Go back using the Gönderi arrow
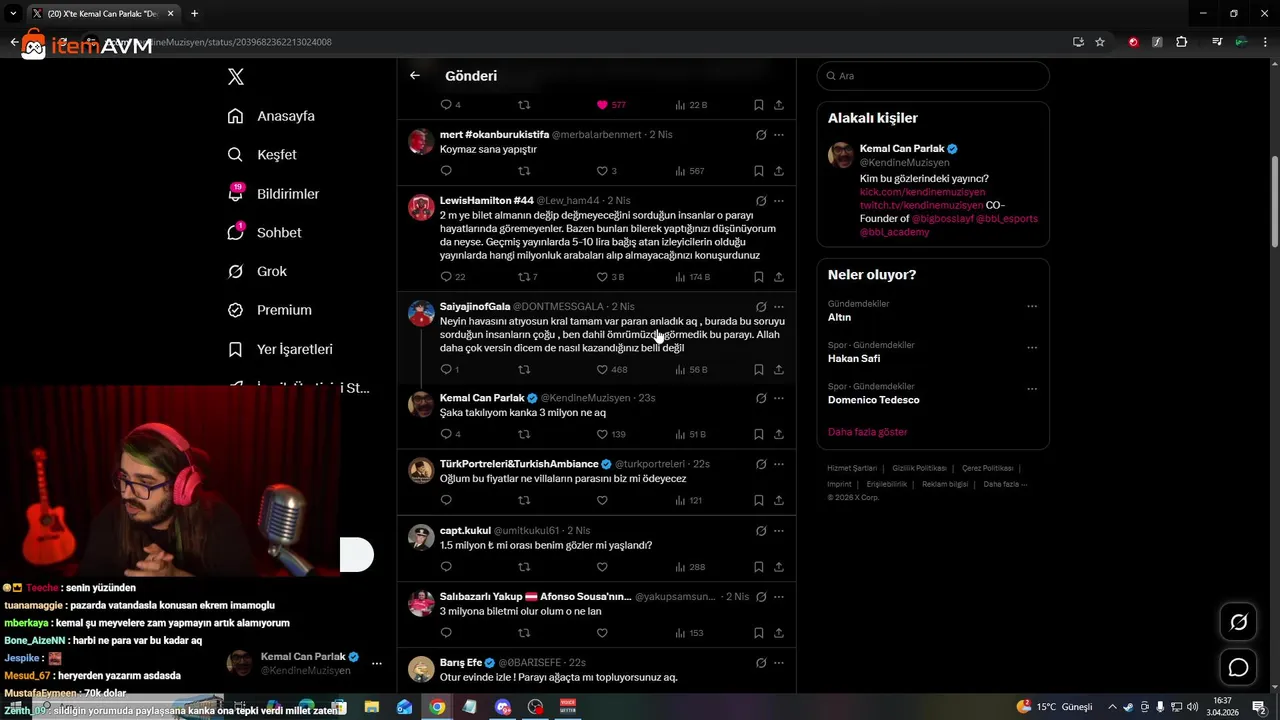This screenshot has height=720, width=1280. [415, 75]
